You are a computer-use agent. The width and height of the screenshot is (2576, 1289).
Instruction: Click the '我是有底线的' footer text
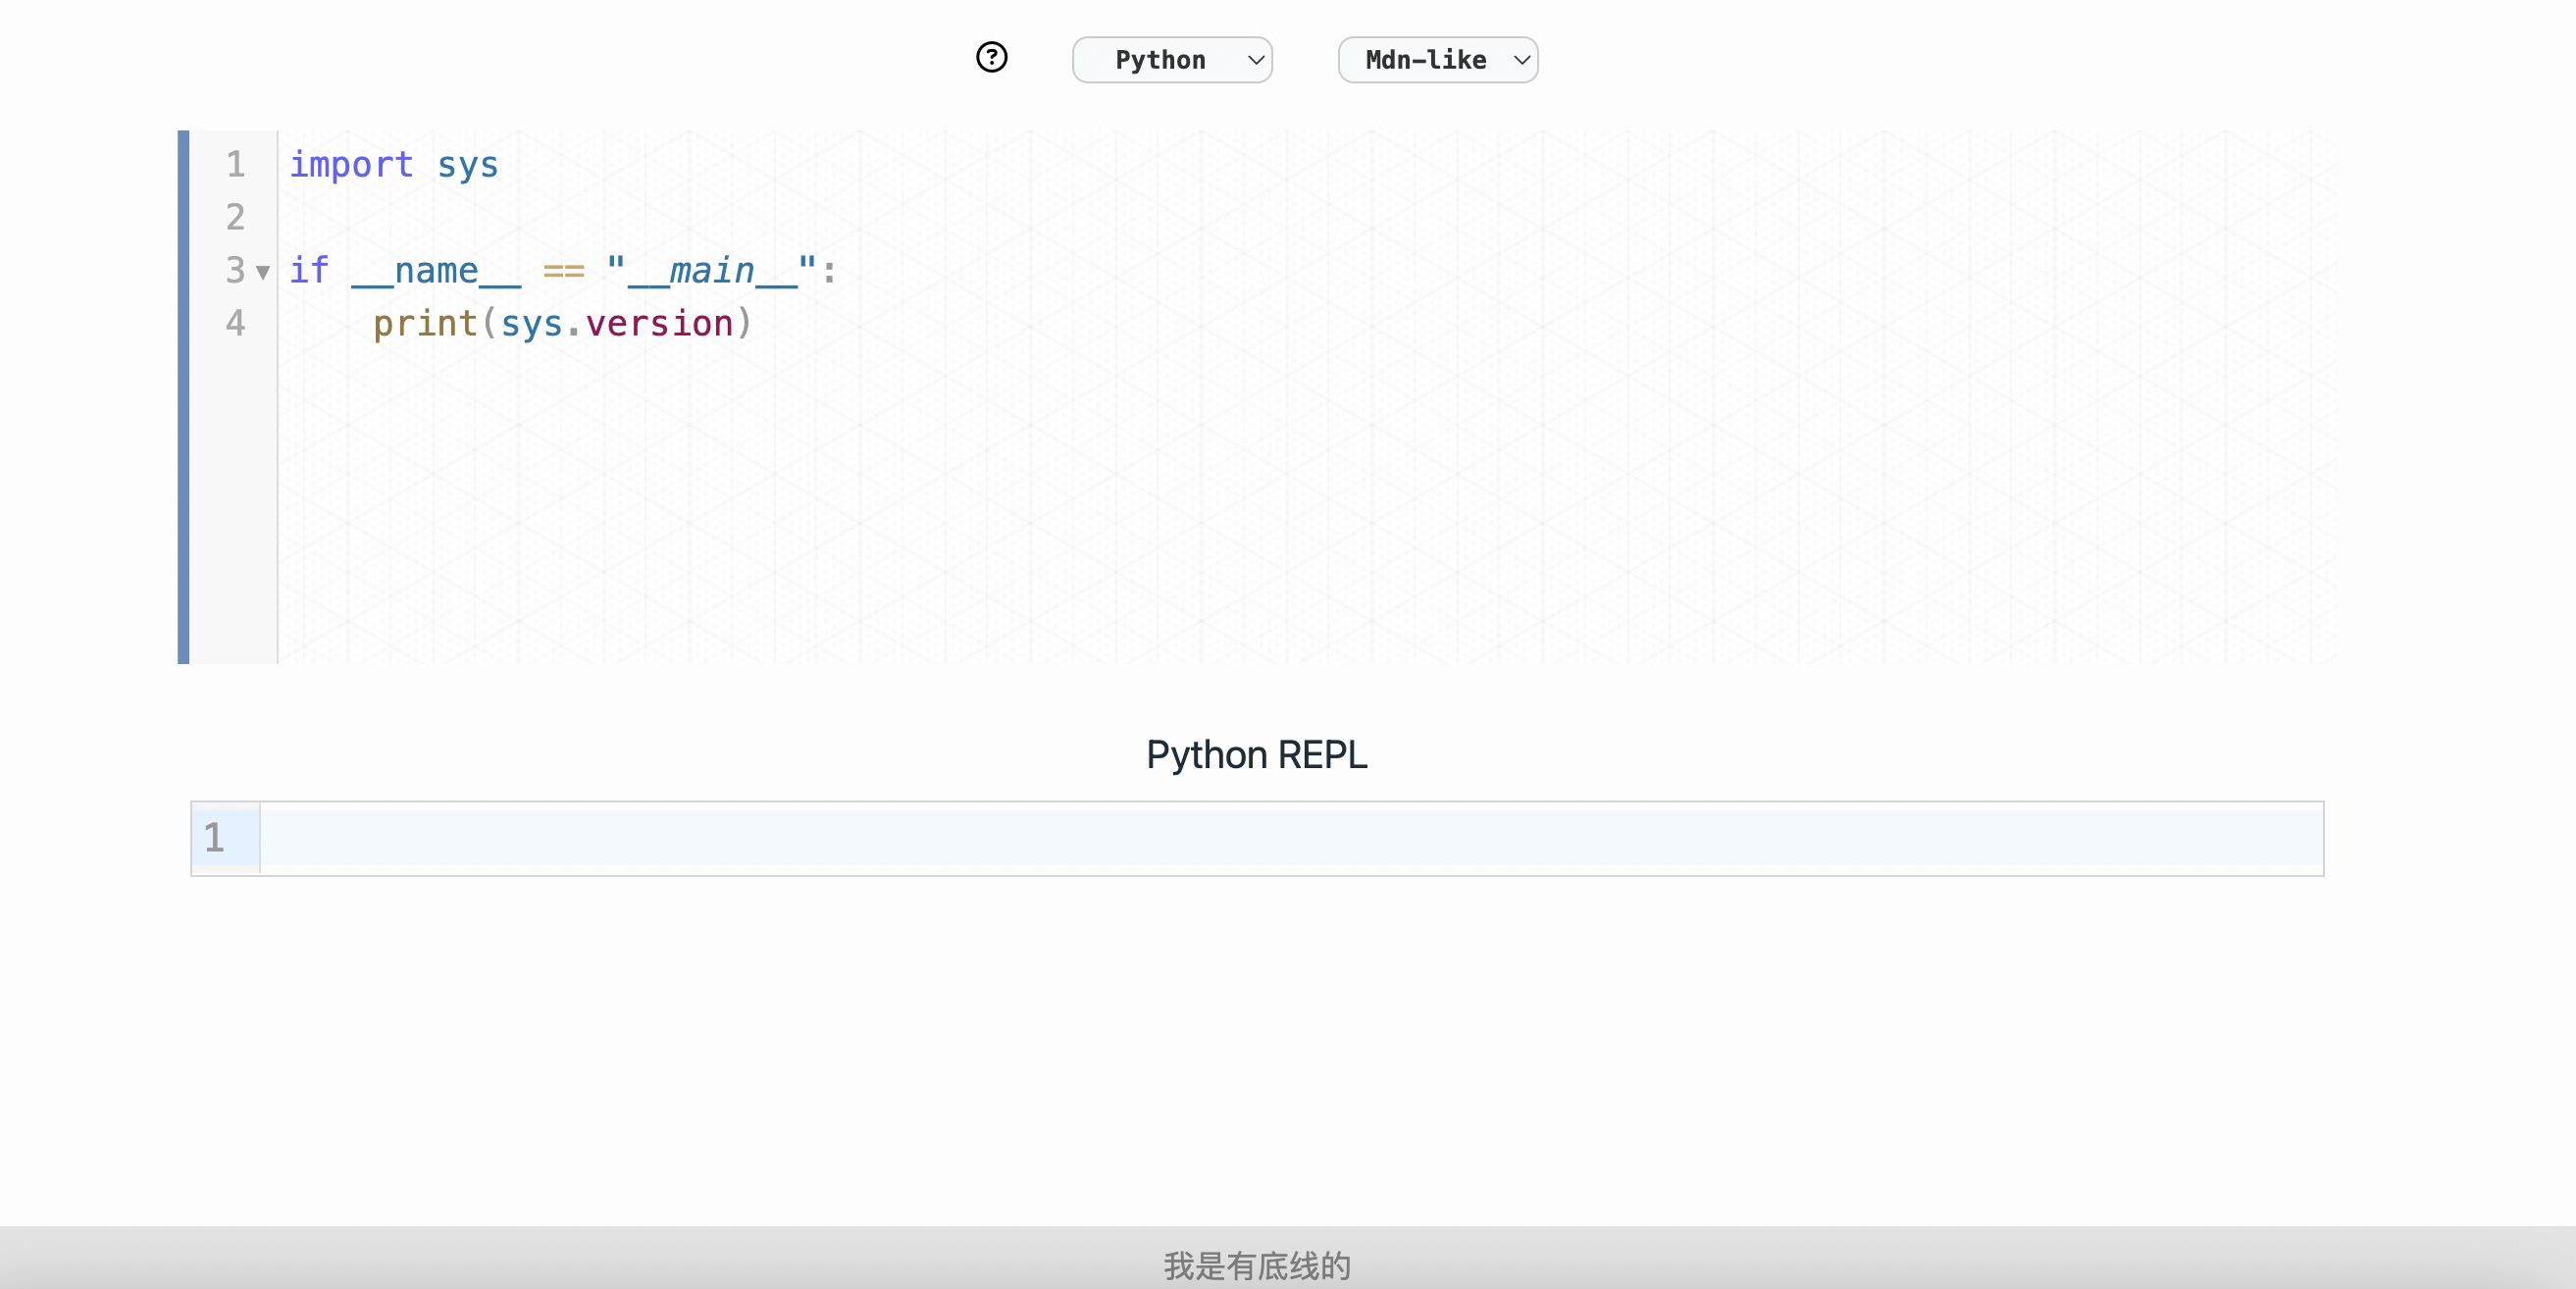tap(1257, 1265)
